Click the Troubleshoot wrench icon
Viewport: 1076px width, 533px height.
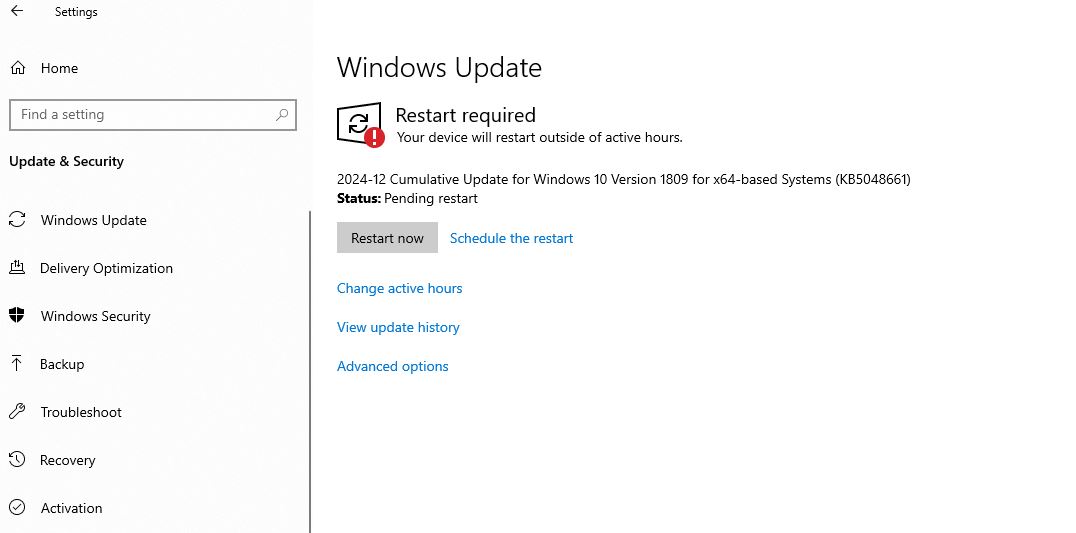coord(17,412)
